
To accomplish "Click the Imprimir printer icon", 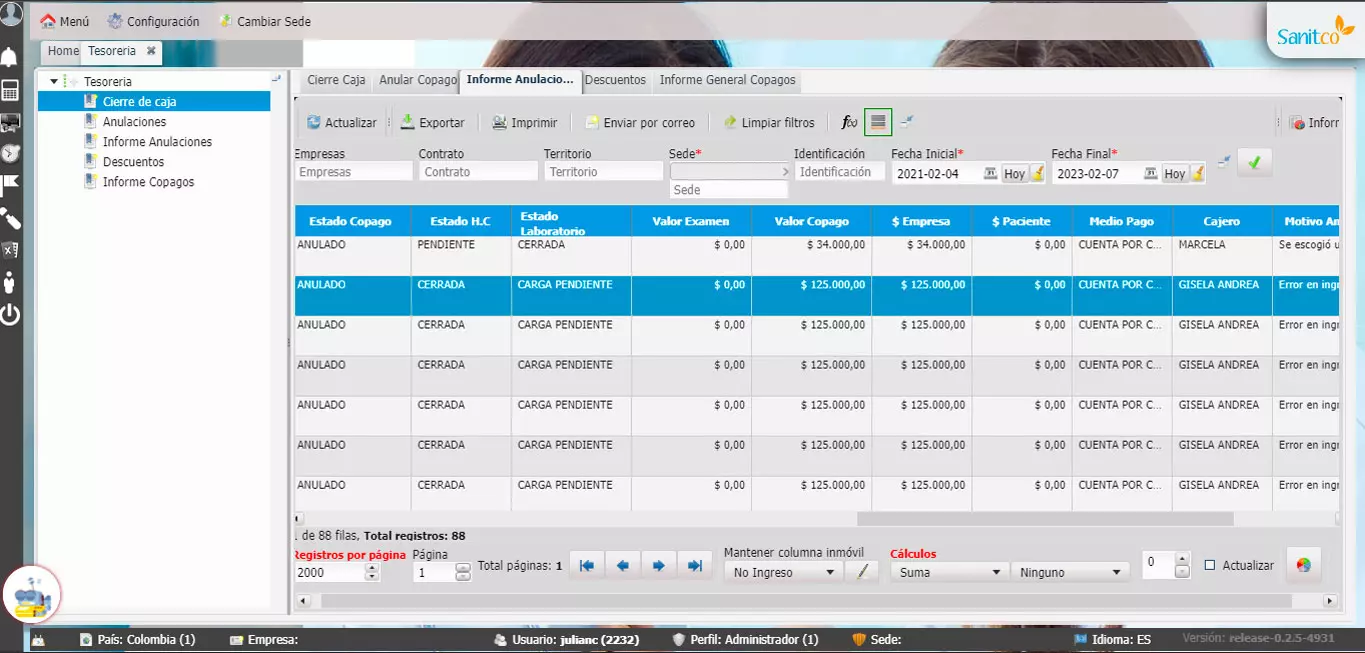I will (x=499, y=123).
